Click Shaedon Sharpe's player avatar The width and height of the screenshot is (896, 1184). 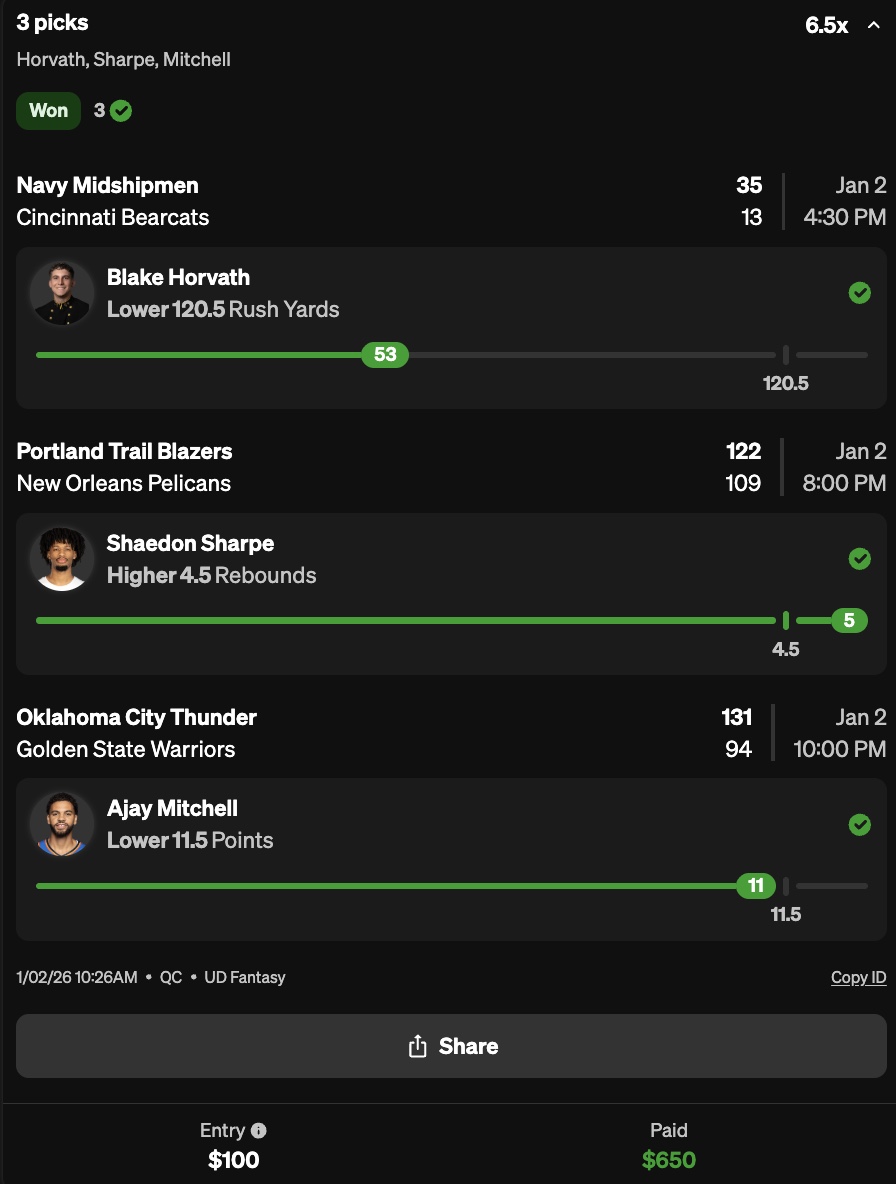pos(62,559)
